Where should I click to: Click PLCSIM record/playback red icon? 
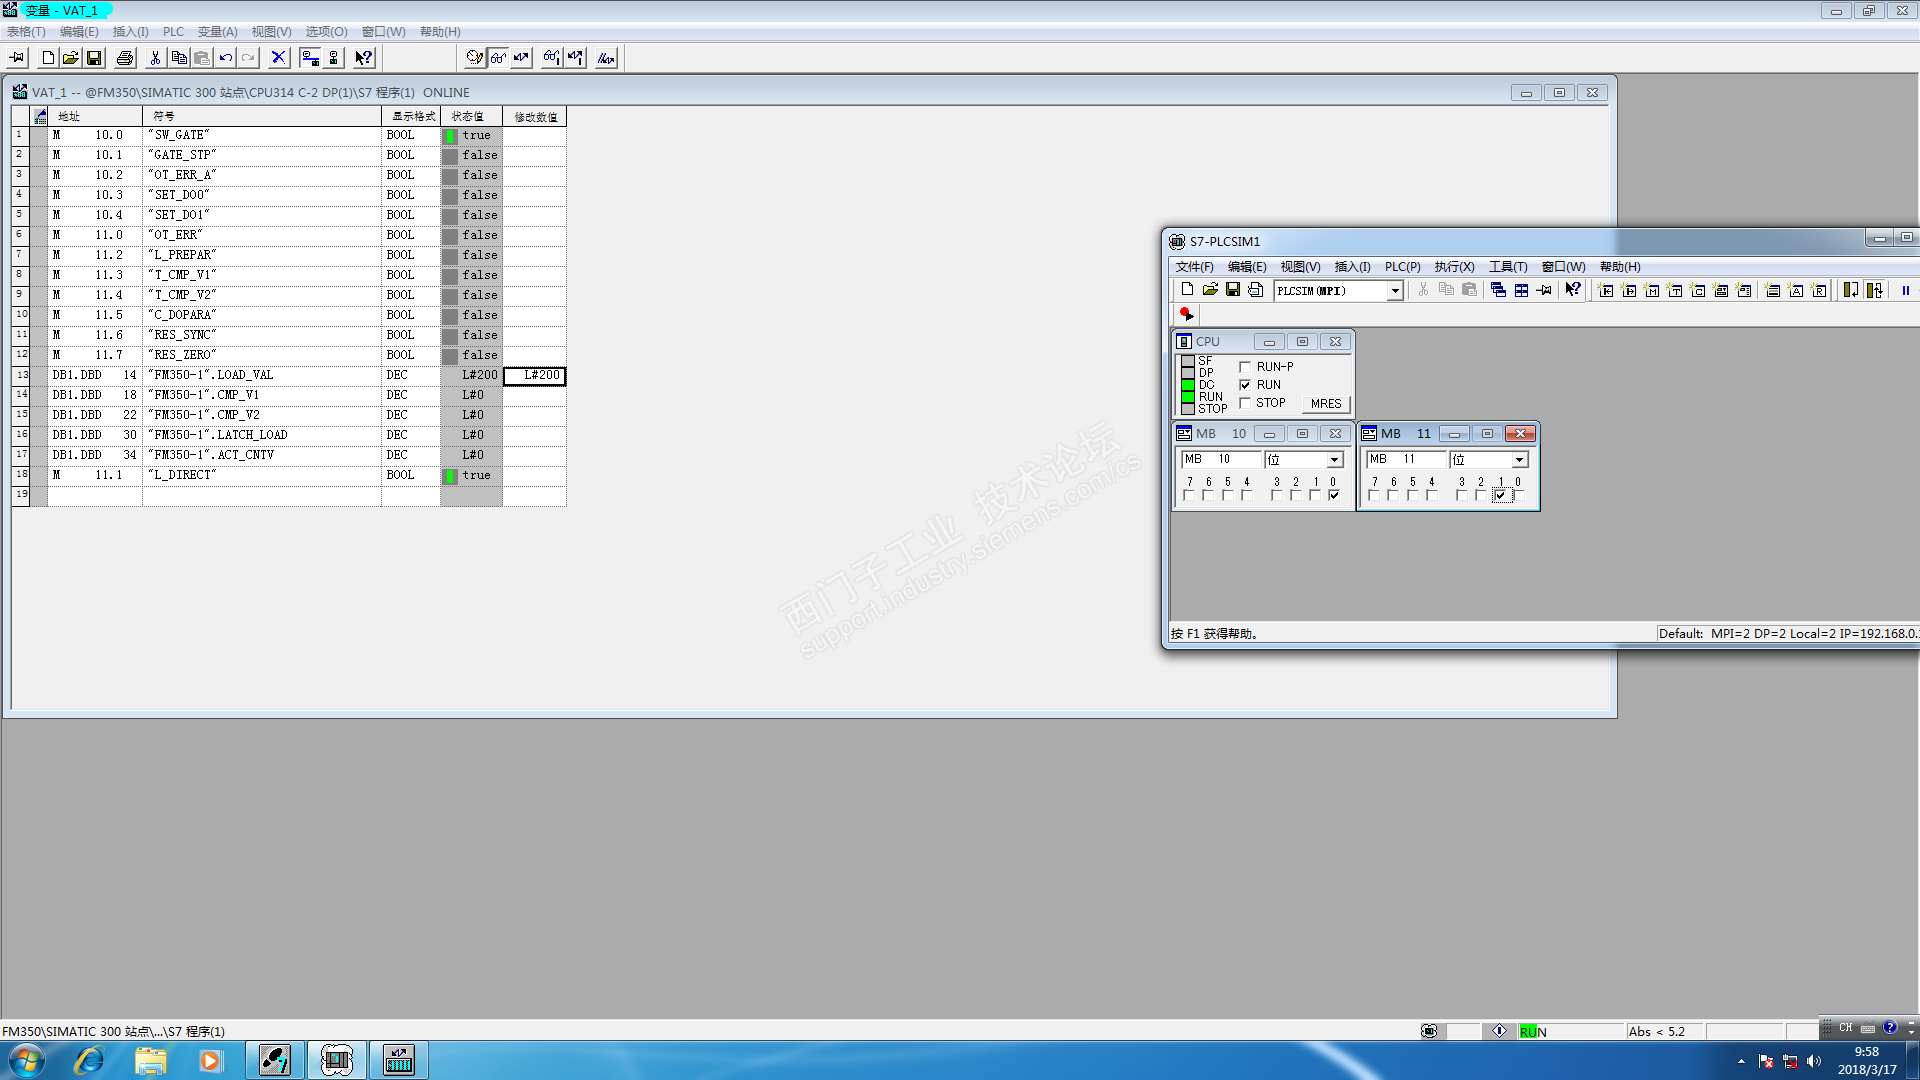pyautogui.click(x=1186, y=314)
